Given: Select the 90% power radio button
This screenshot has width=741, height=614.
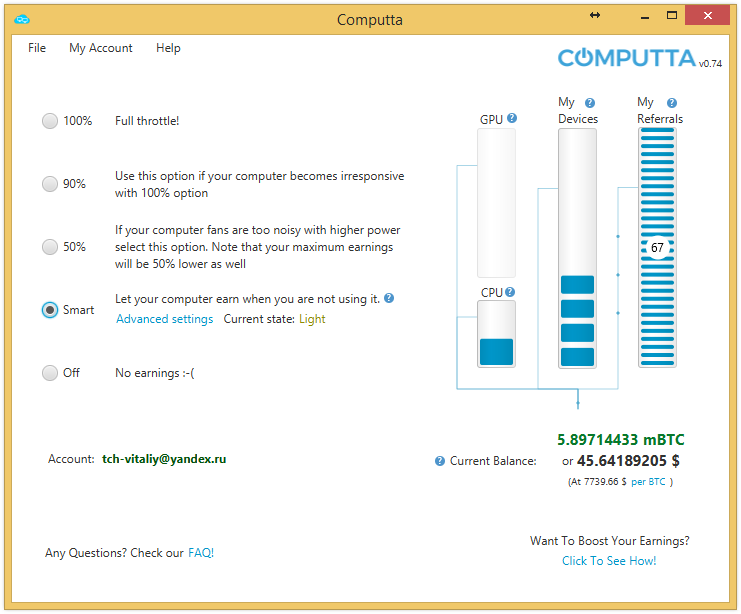Looking at the screenshot, I should [50, 184].
